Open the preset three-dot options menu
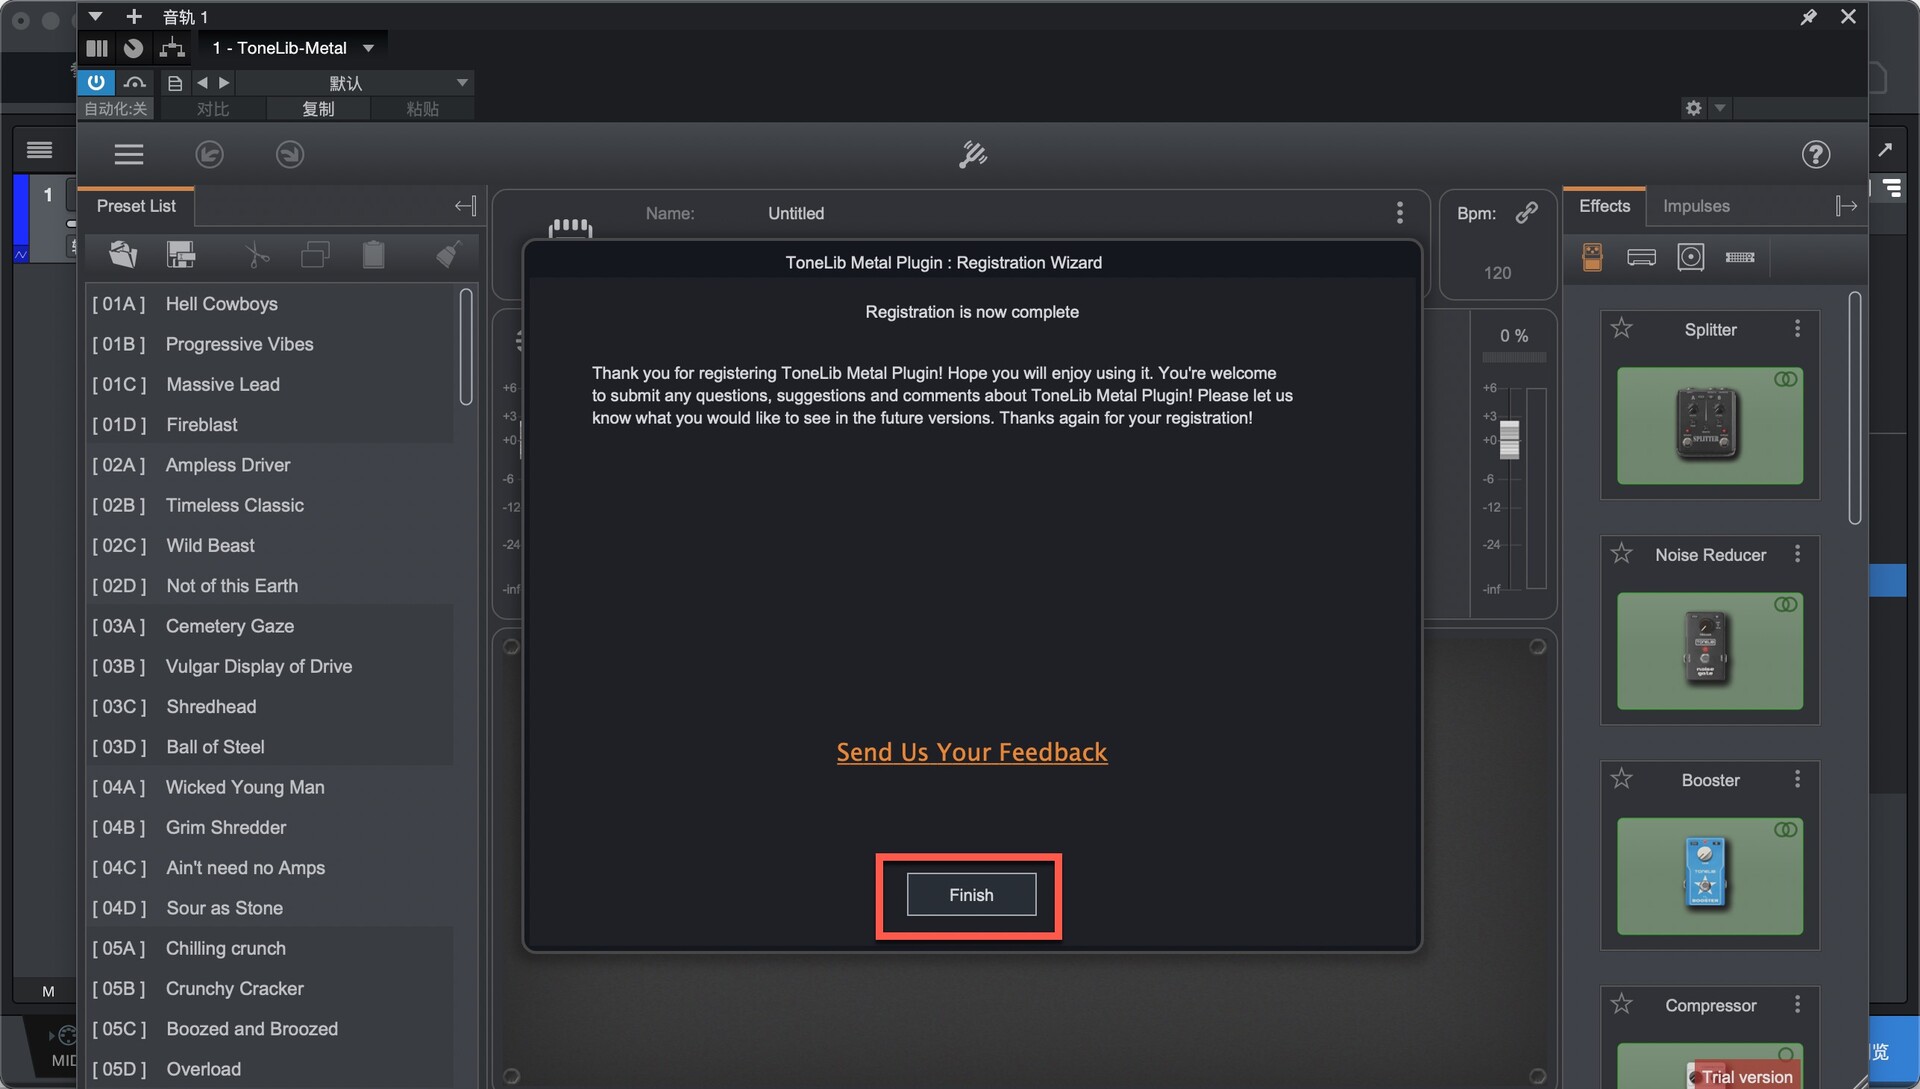The height and width of the screenshot is (1089, 1920). 1399,212
